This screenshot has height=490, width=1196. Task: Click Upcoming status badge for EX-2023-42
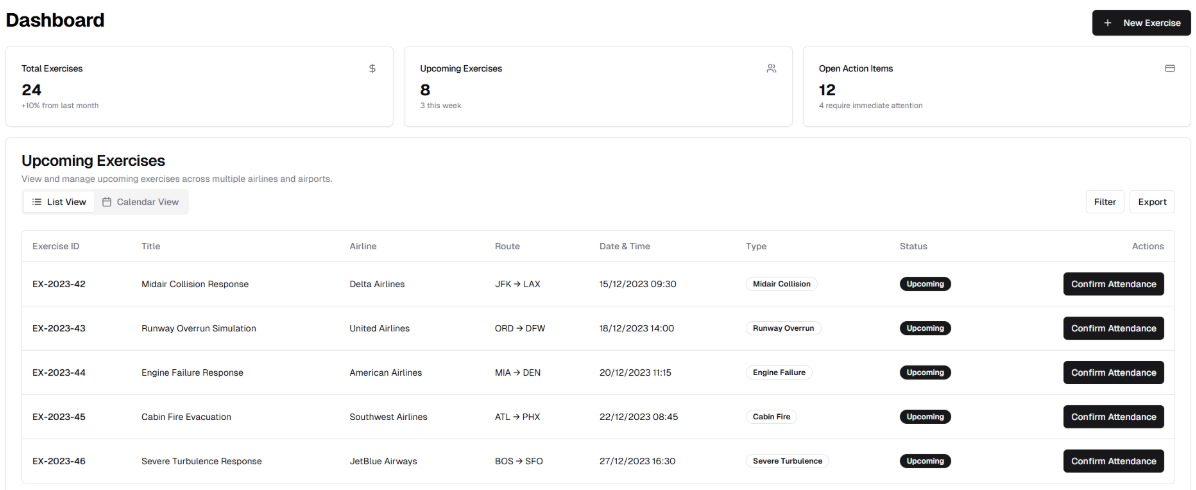(925, 284)
